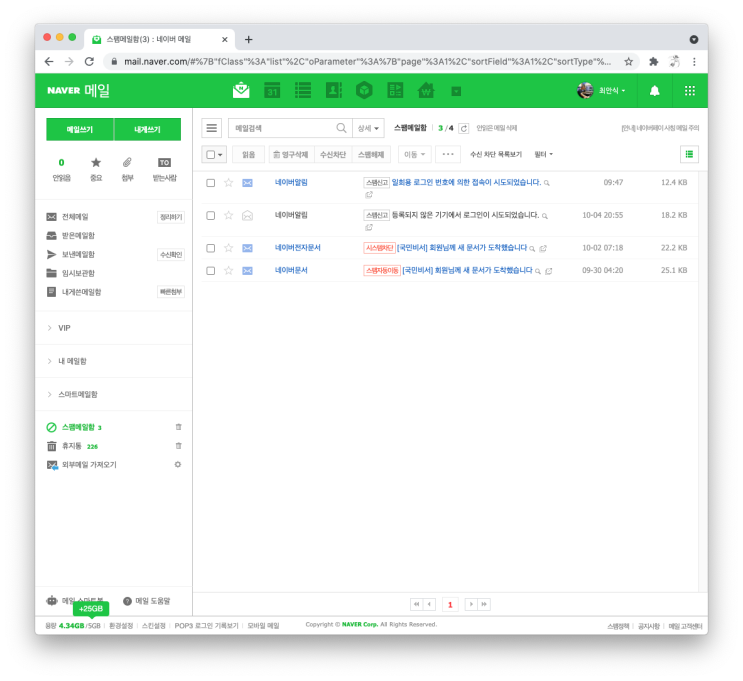This screenshot has height=681, width=743.
Task: Click 수신차단 block sender button
Action: [333, 154]
